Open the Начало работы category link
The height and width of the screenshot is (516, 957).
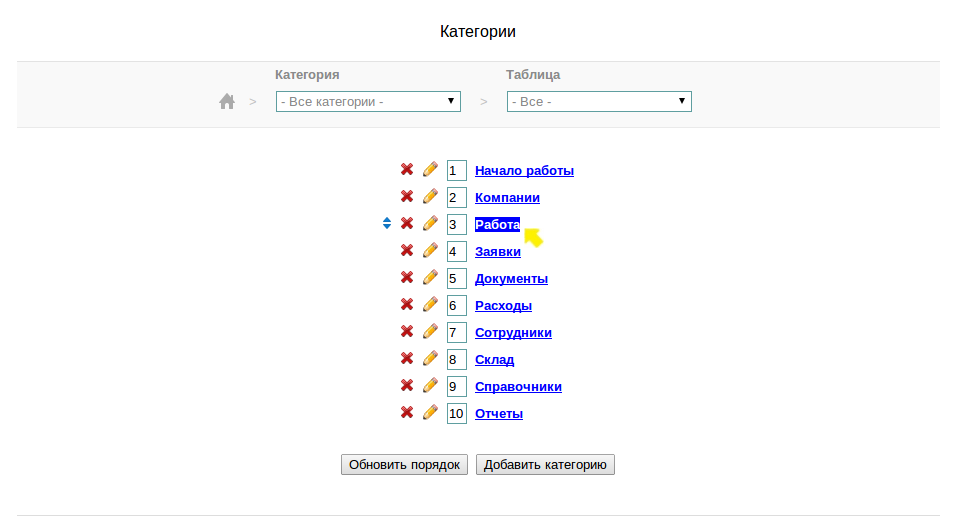pyautogui.click(x=524, y=171)
